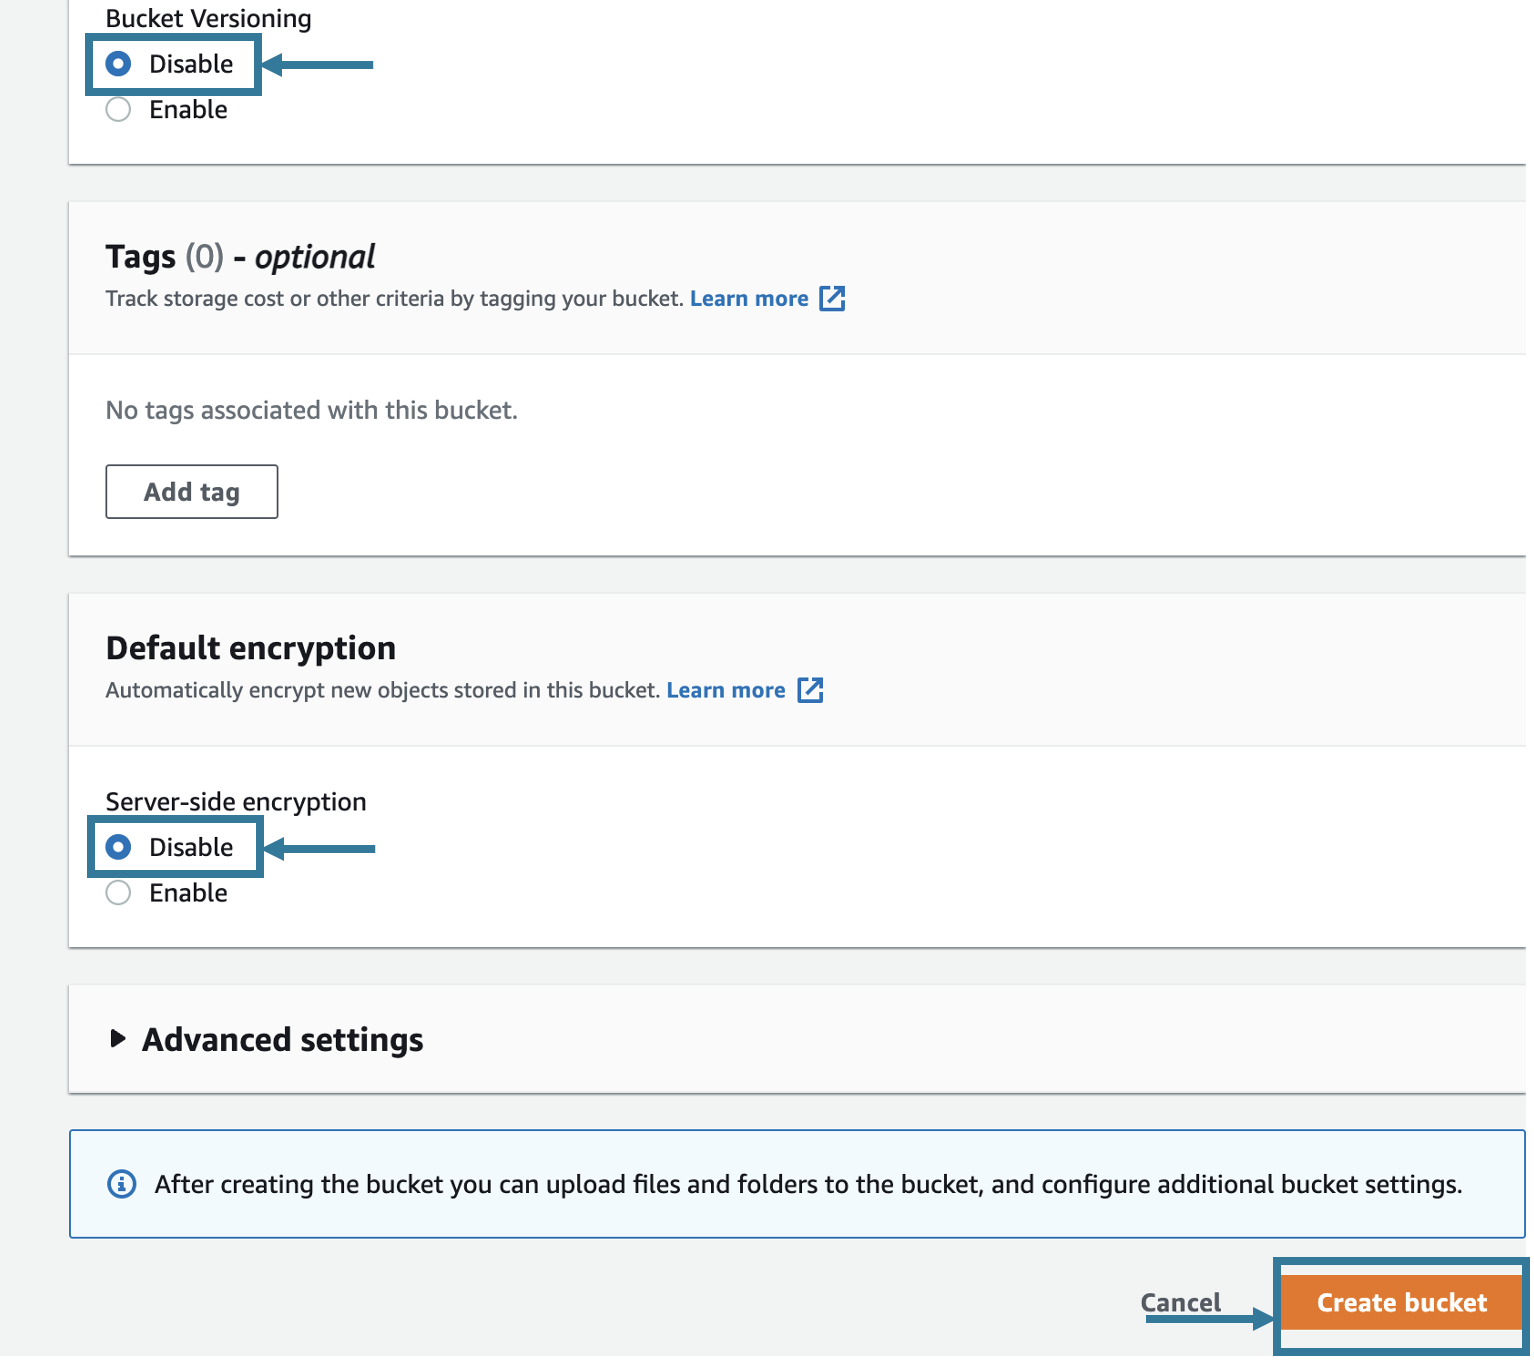Click the Bucket Versioning label
1534x1360 pixels.
(x=208, y=17)
